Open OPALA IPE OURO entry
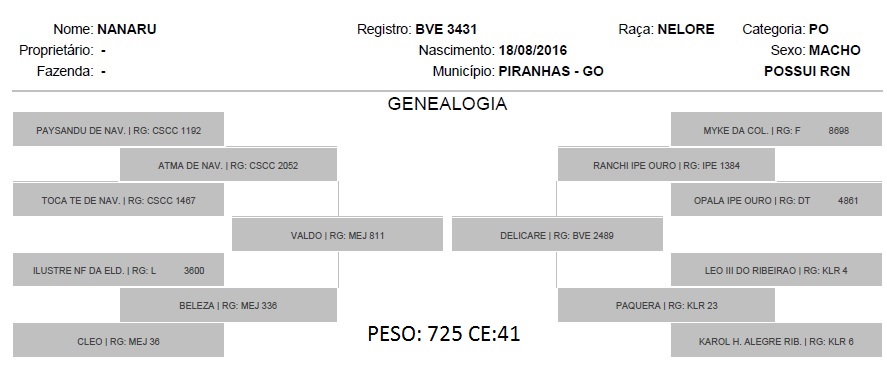 [776, 200]
